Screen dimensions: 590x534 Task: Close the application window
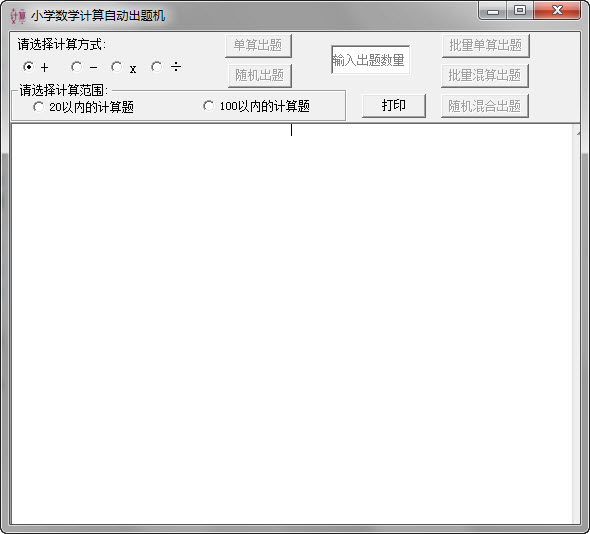(x=557, y=10)
